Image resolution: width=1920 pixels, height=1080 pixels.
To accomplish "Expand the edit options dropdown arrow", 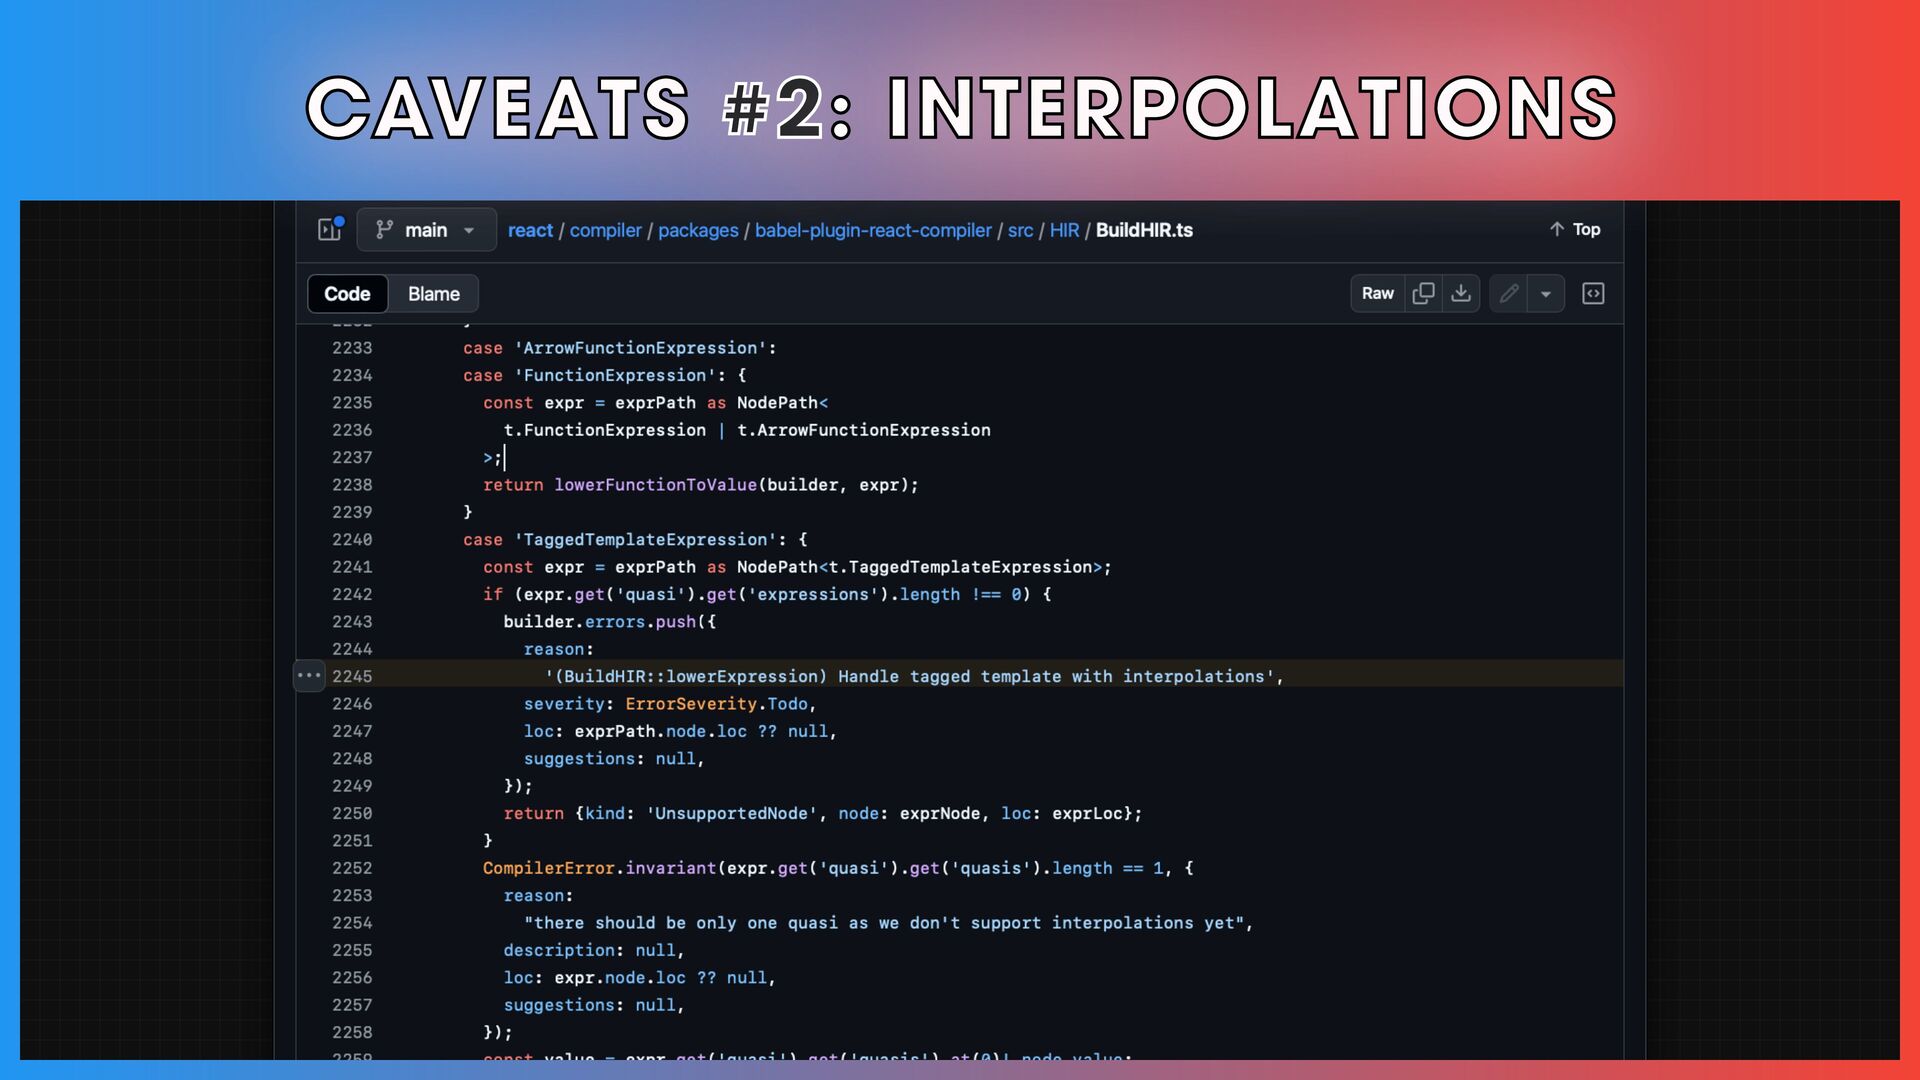I will [1546, 293].
